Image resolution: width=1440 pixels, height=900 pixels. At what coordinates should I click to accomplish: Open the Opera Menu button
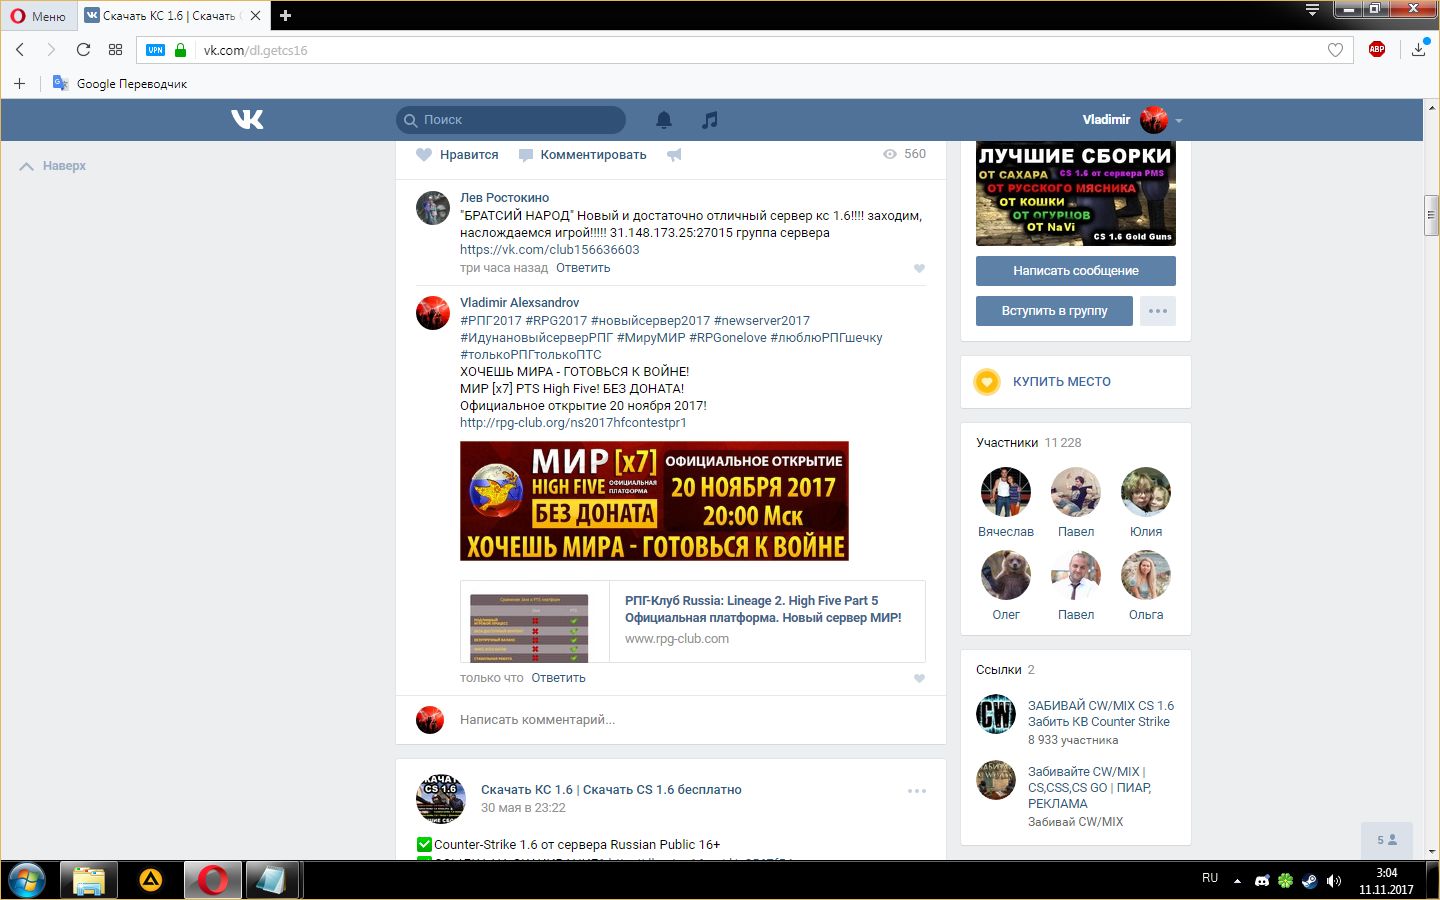(x=38, y=16)
